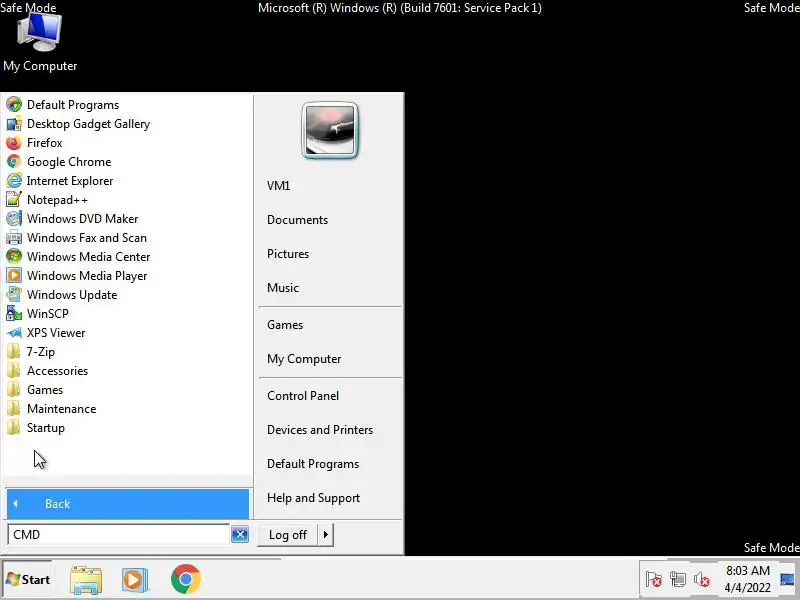
Task: Open XPS Viewer icon
Action: [14, 333]
